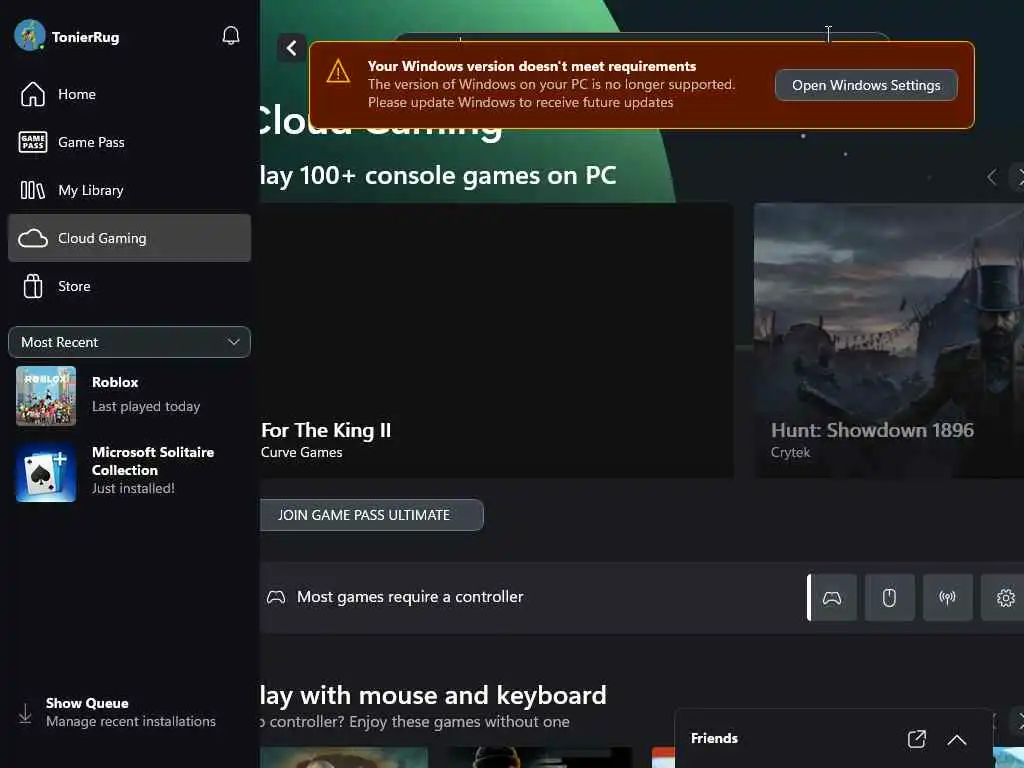This screenshot has width=1024, height=768.
Task: Click the Roblox thumbnail
Action: tap(46, 396)
